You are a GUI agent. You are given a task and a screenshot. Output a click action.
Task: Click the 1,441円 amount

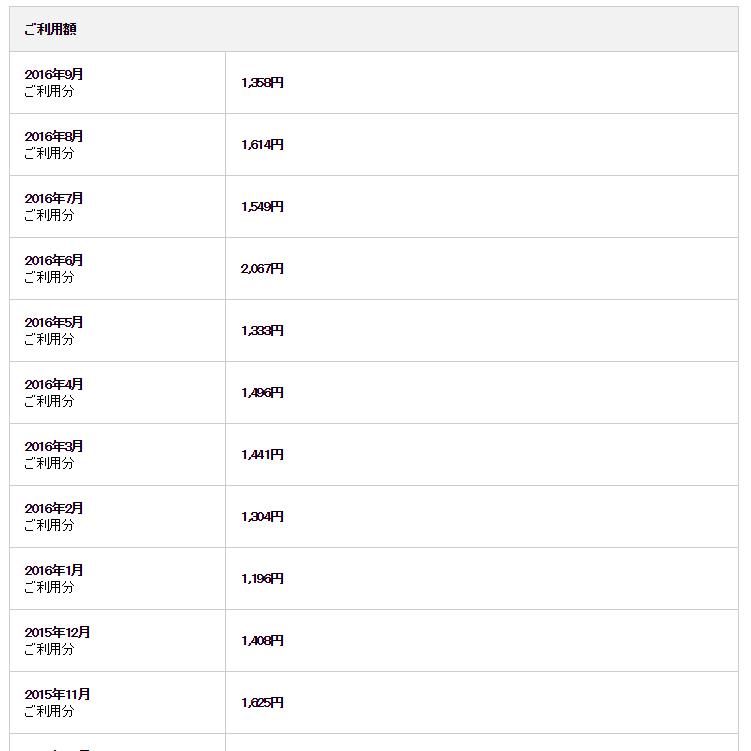[262, 455]
